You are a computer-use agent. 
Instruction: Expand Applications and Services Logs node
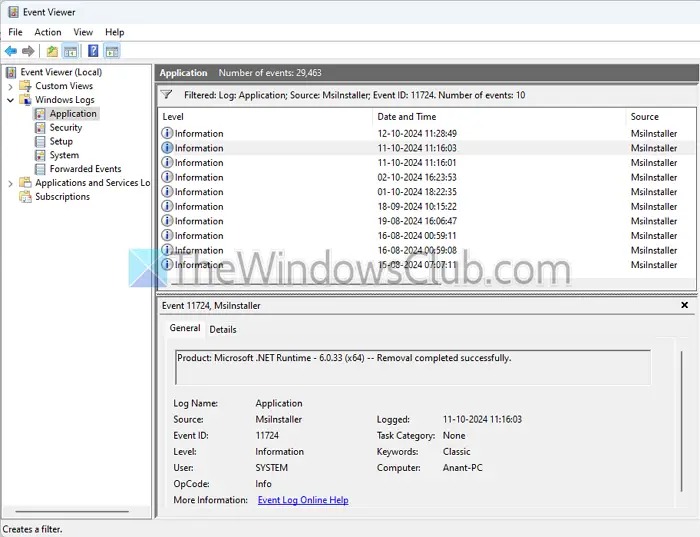pos(10,183)
